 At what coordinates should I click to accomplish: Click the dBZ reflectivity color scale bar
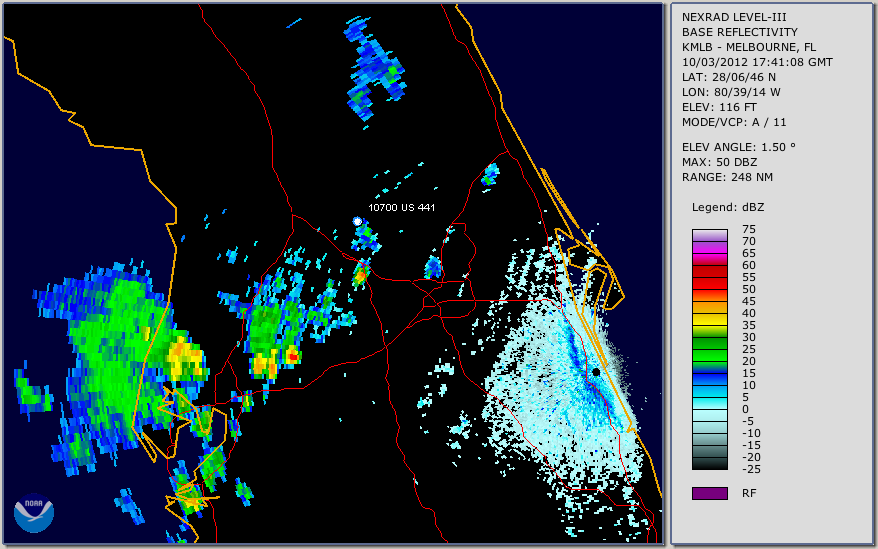709,350
